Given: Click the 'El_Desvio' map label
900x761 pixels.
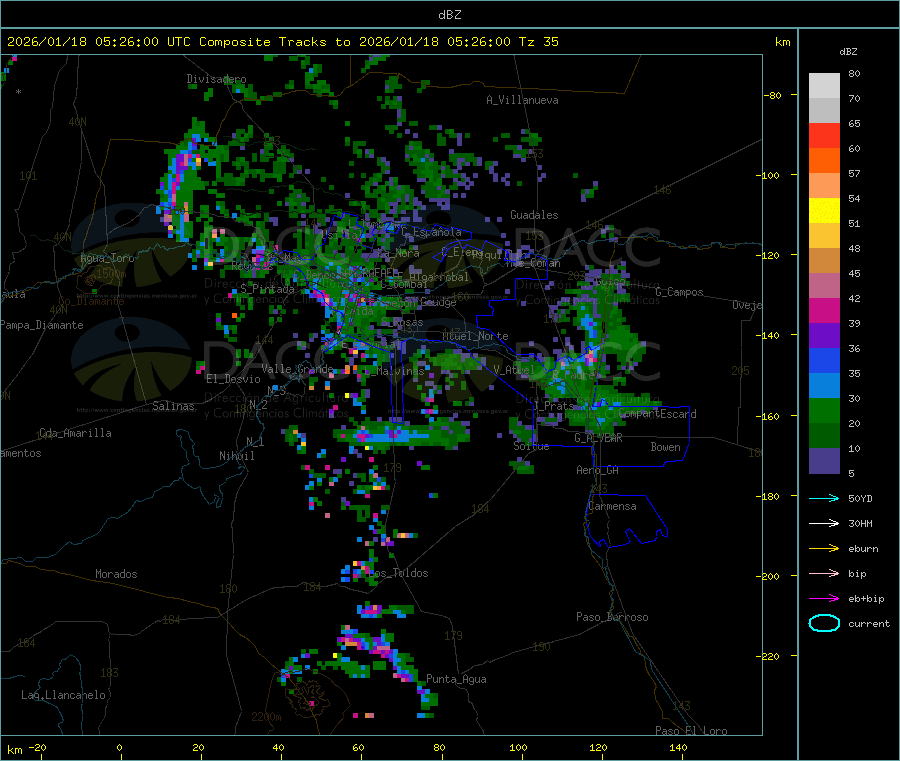Looking at the screenshot, I should click(x=233, y=379).
